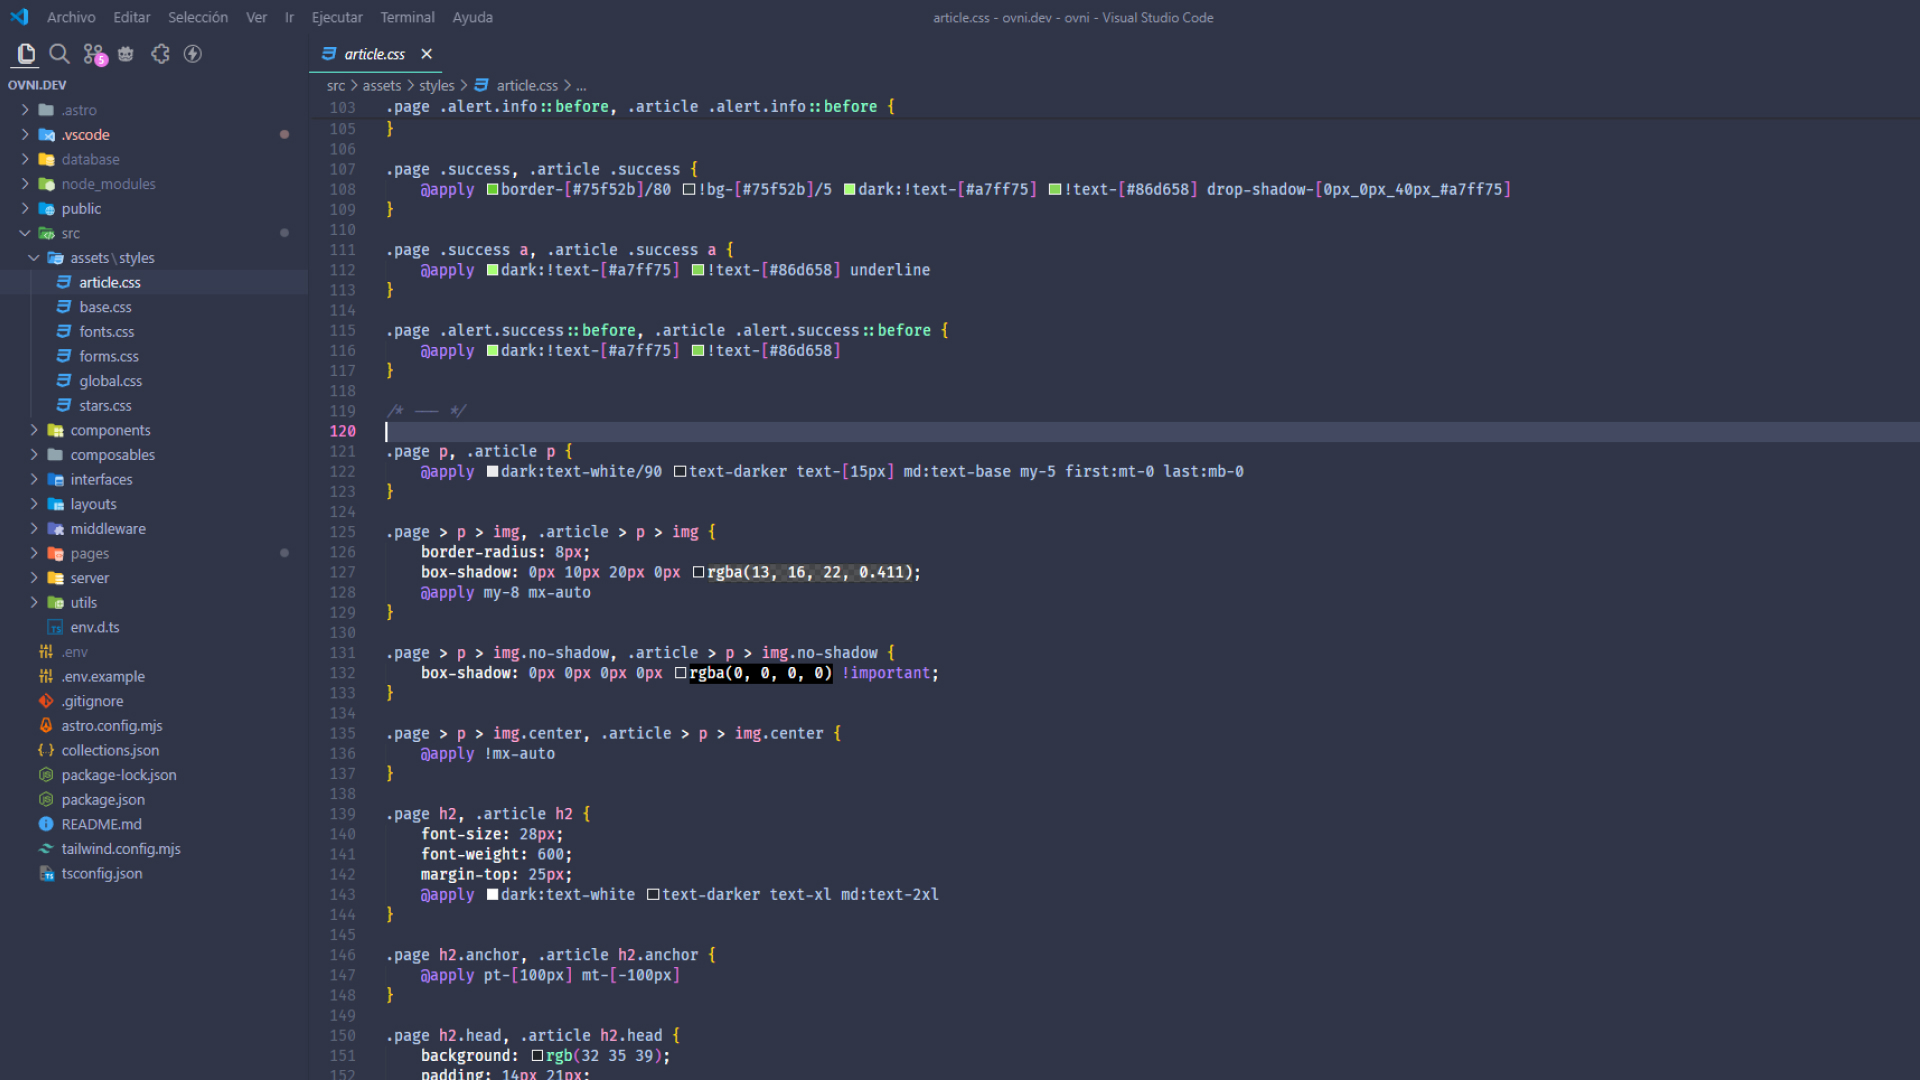Open the robot-face extension view icon
Image resolution: width=1920 pixels, height=1080 pixels.
tap(126, 54)
